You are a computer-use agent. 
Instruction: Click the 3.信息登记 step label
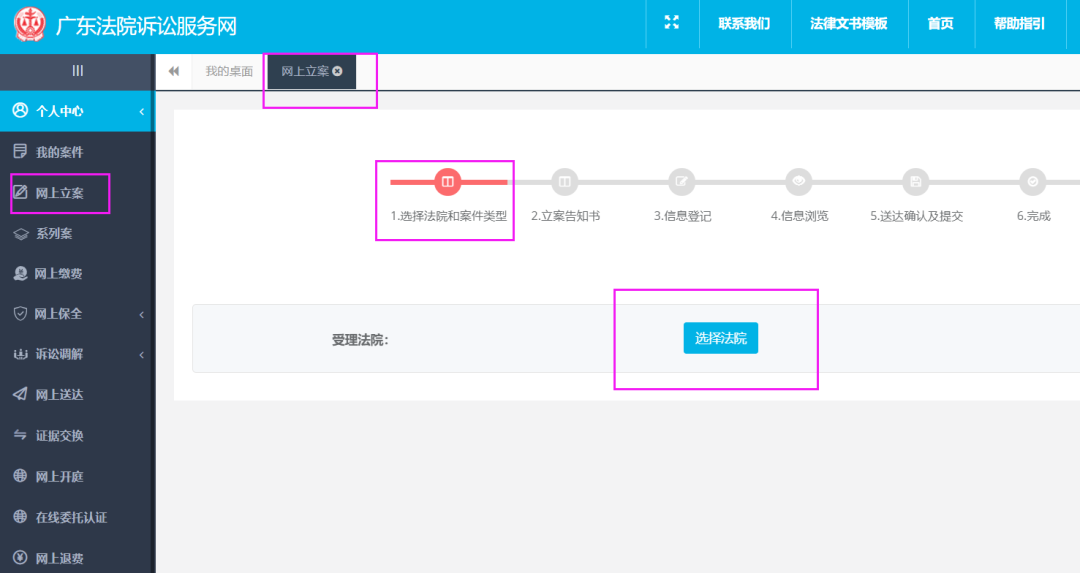(683, 216)
